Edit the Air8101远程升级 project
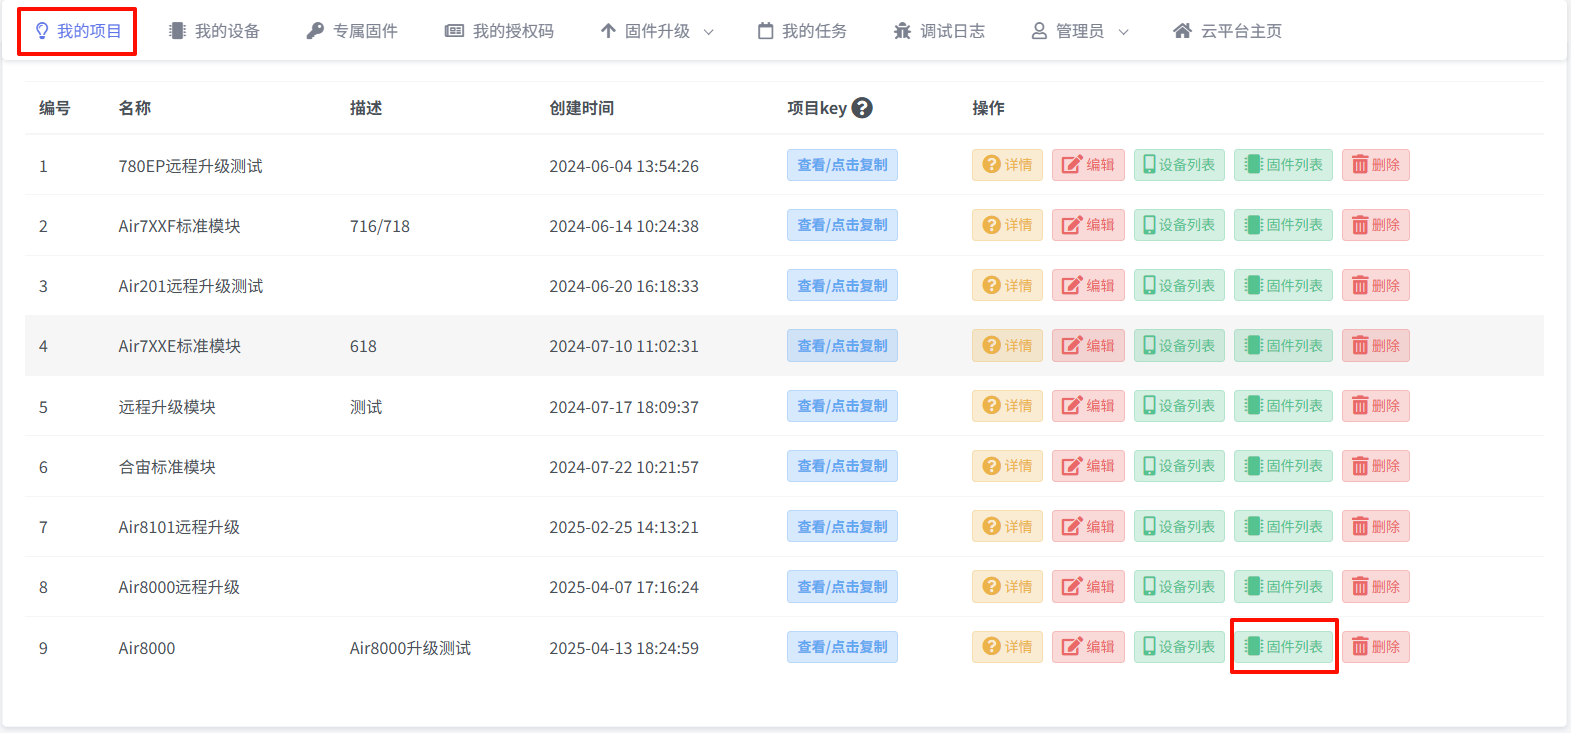 (x=1088, y=526)
